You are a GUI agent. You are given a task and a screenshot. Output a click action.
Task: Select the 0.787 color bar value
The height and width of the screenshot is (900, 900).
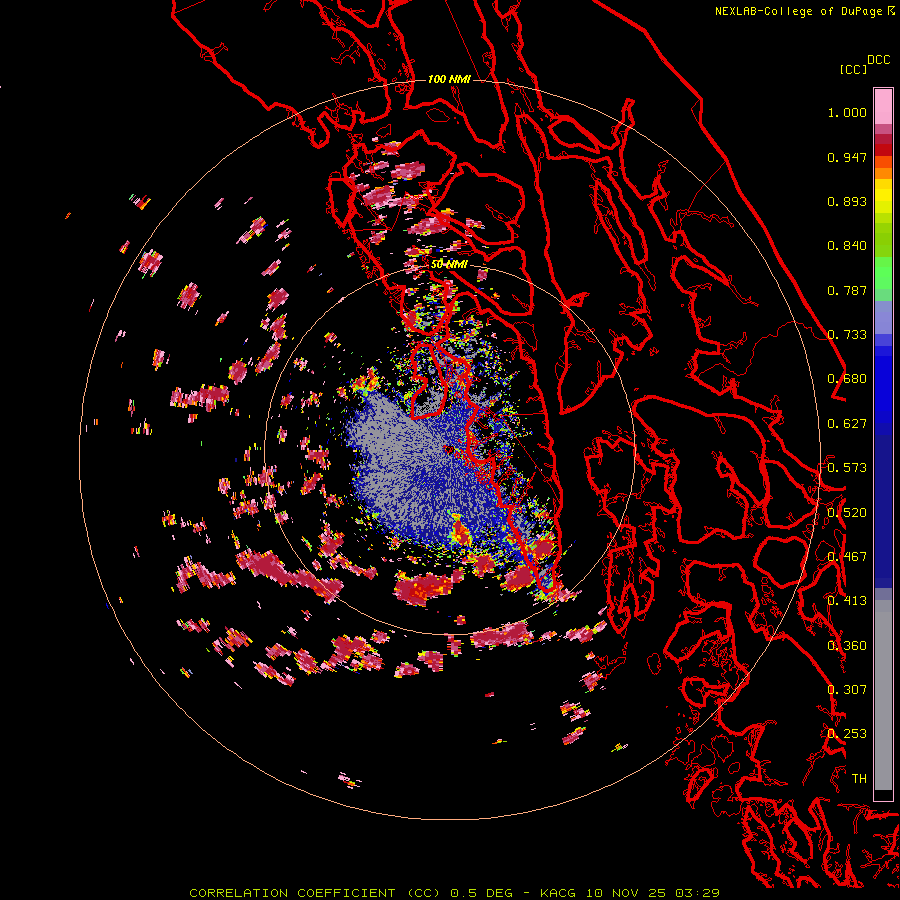(847, 290)
